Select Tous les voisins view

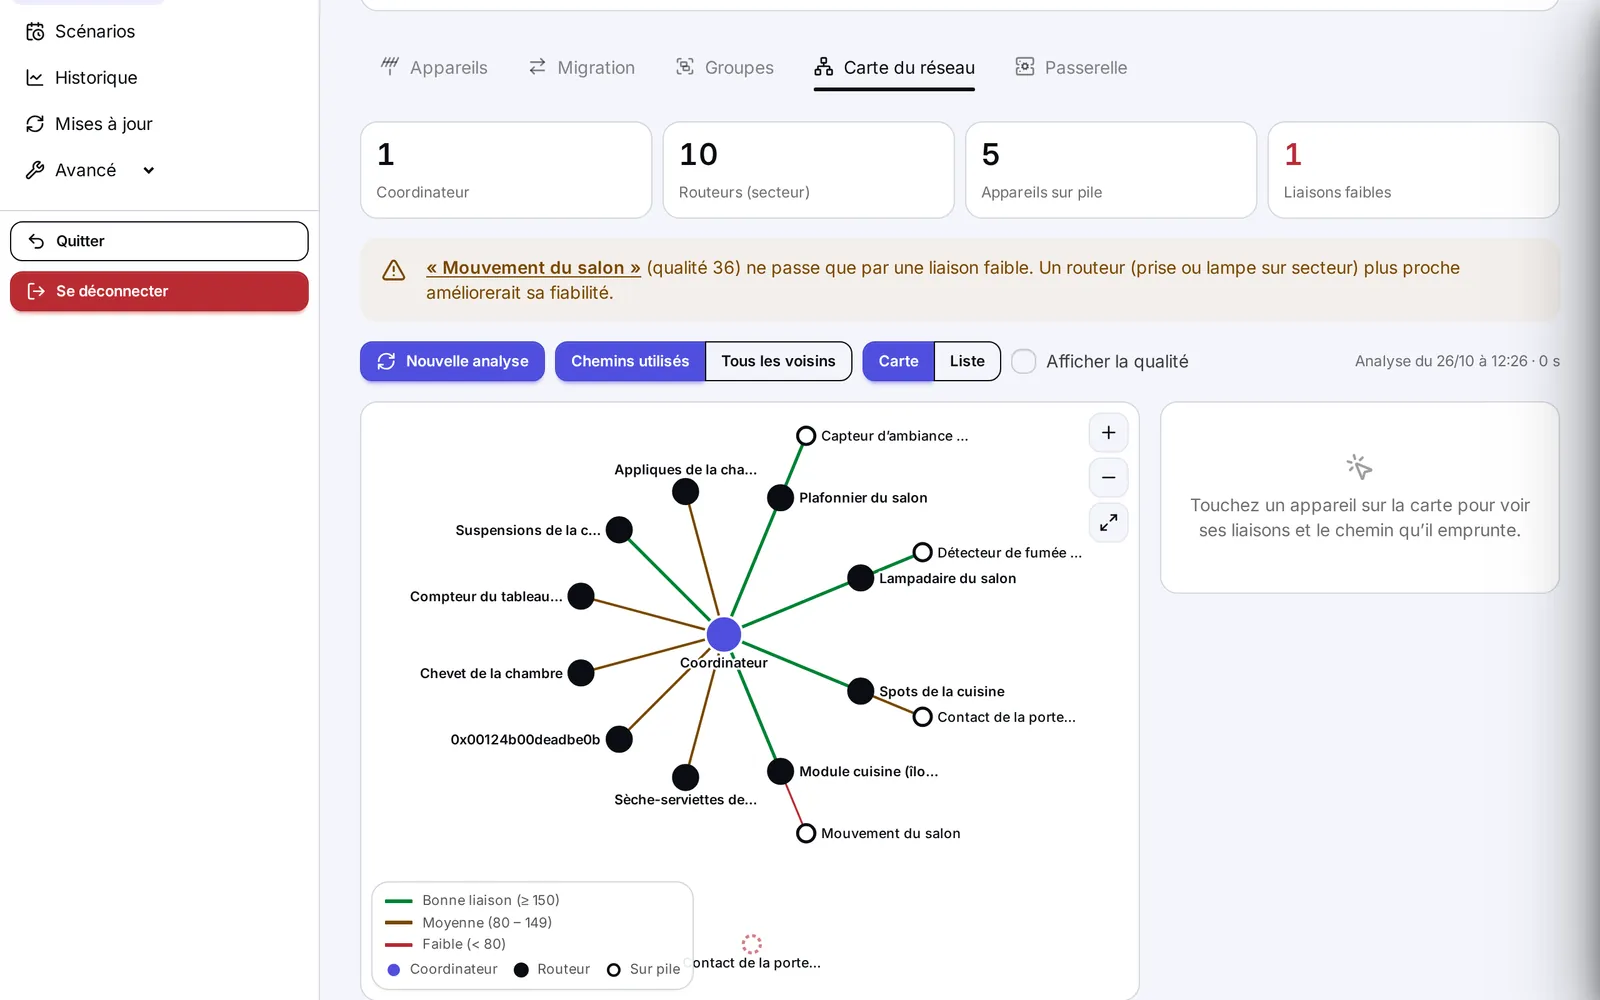778,361
